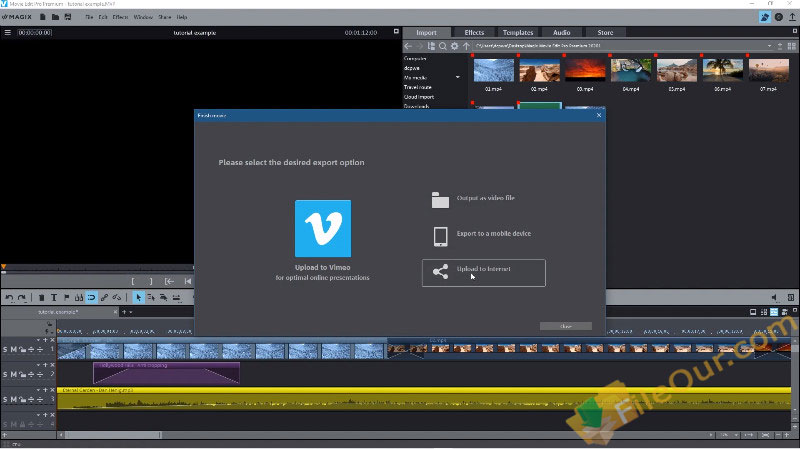This screenshot has width=800, height=449.
Task: Create a new project with page icon
Action: coord(43,17)
